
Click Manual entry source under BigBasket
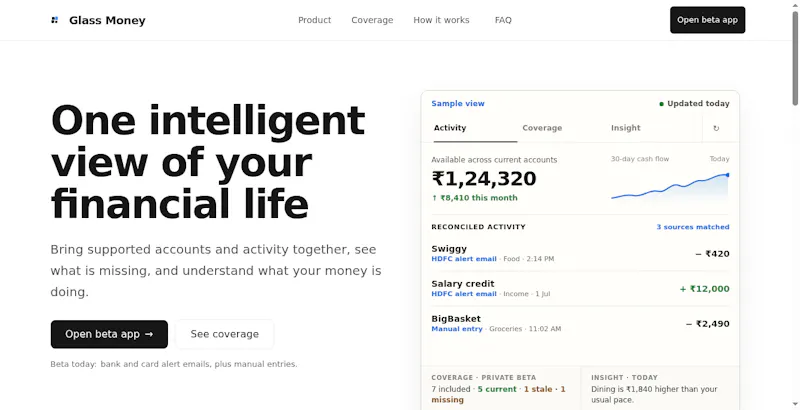pyautogui.click(x=457, y=329)
